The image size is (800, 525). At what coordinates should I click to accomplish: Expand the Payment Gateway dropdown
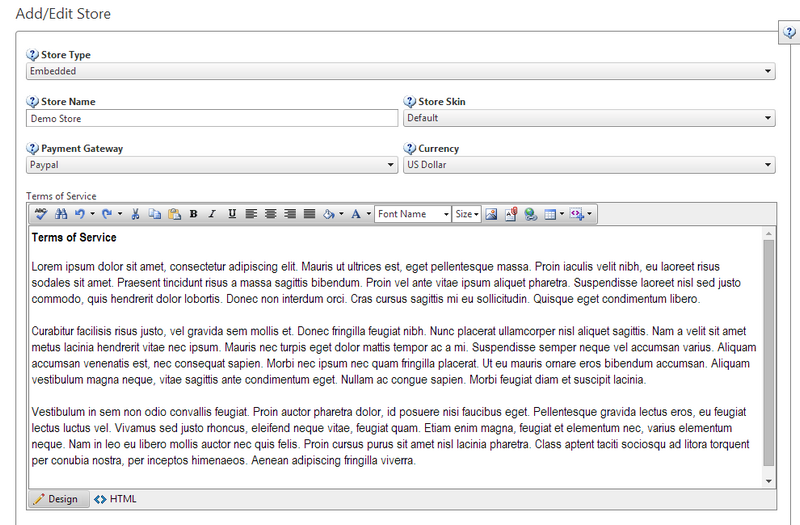(212, 165)
